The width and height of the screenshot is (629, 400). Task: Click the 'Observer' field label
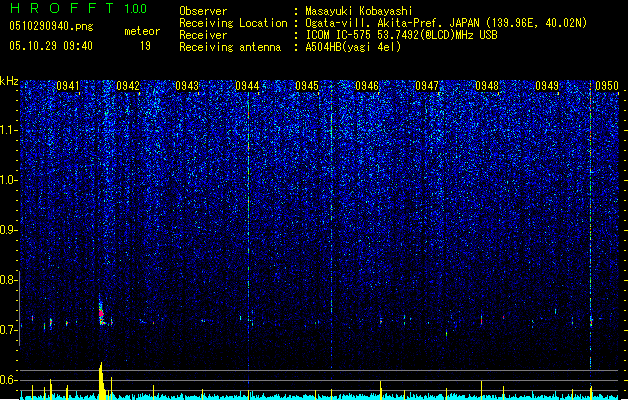coord(203,11)
